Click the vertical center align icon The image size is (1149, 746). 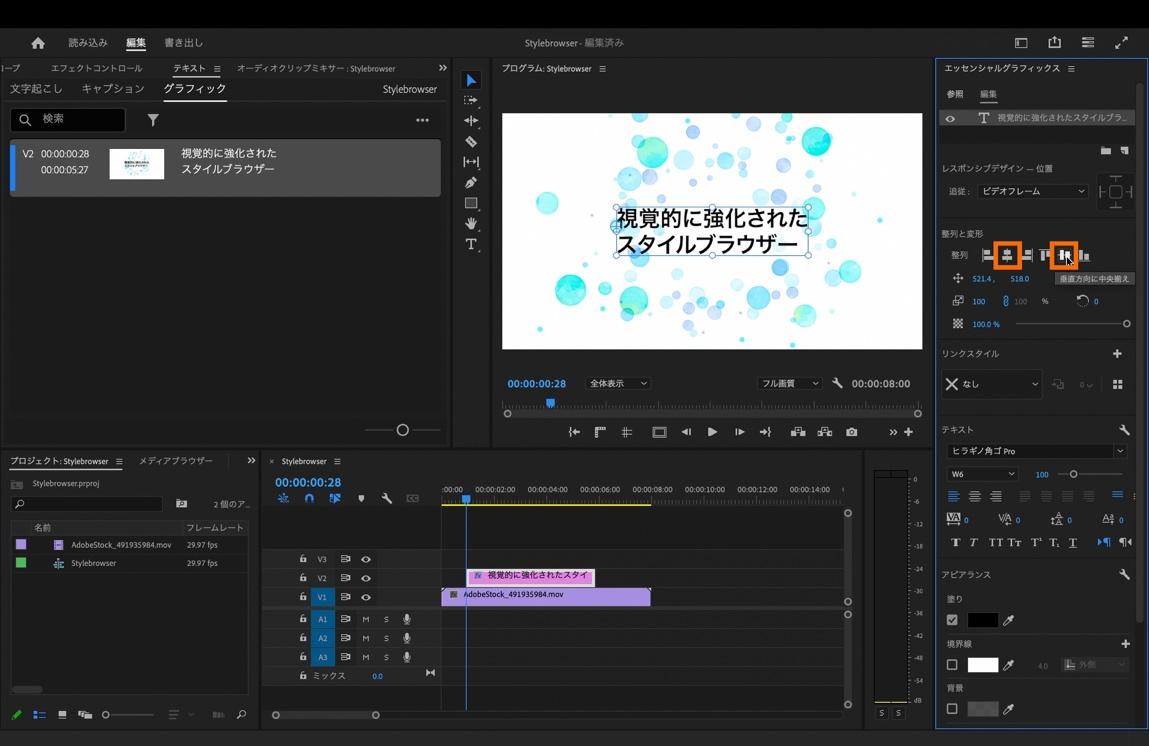1064,256
